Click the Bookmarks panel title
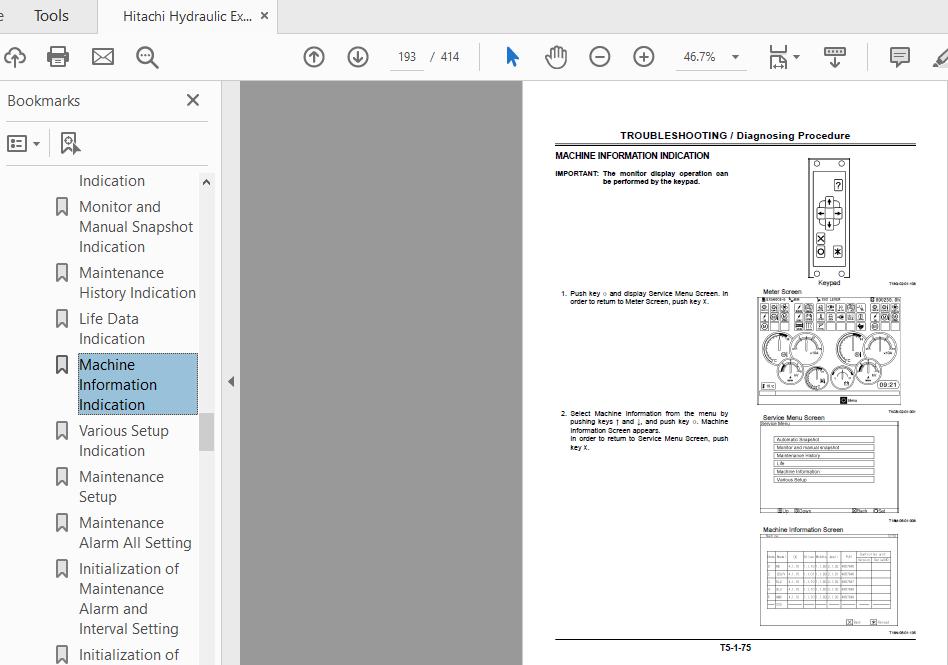This screenshot has width=948, height=665. (44, 101)
